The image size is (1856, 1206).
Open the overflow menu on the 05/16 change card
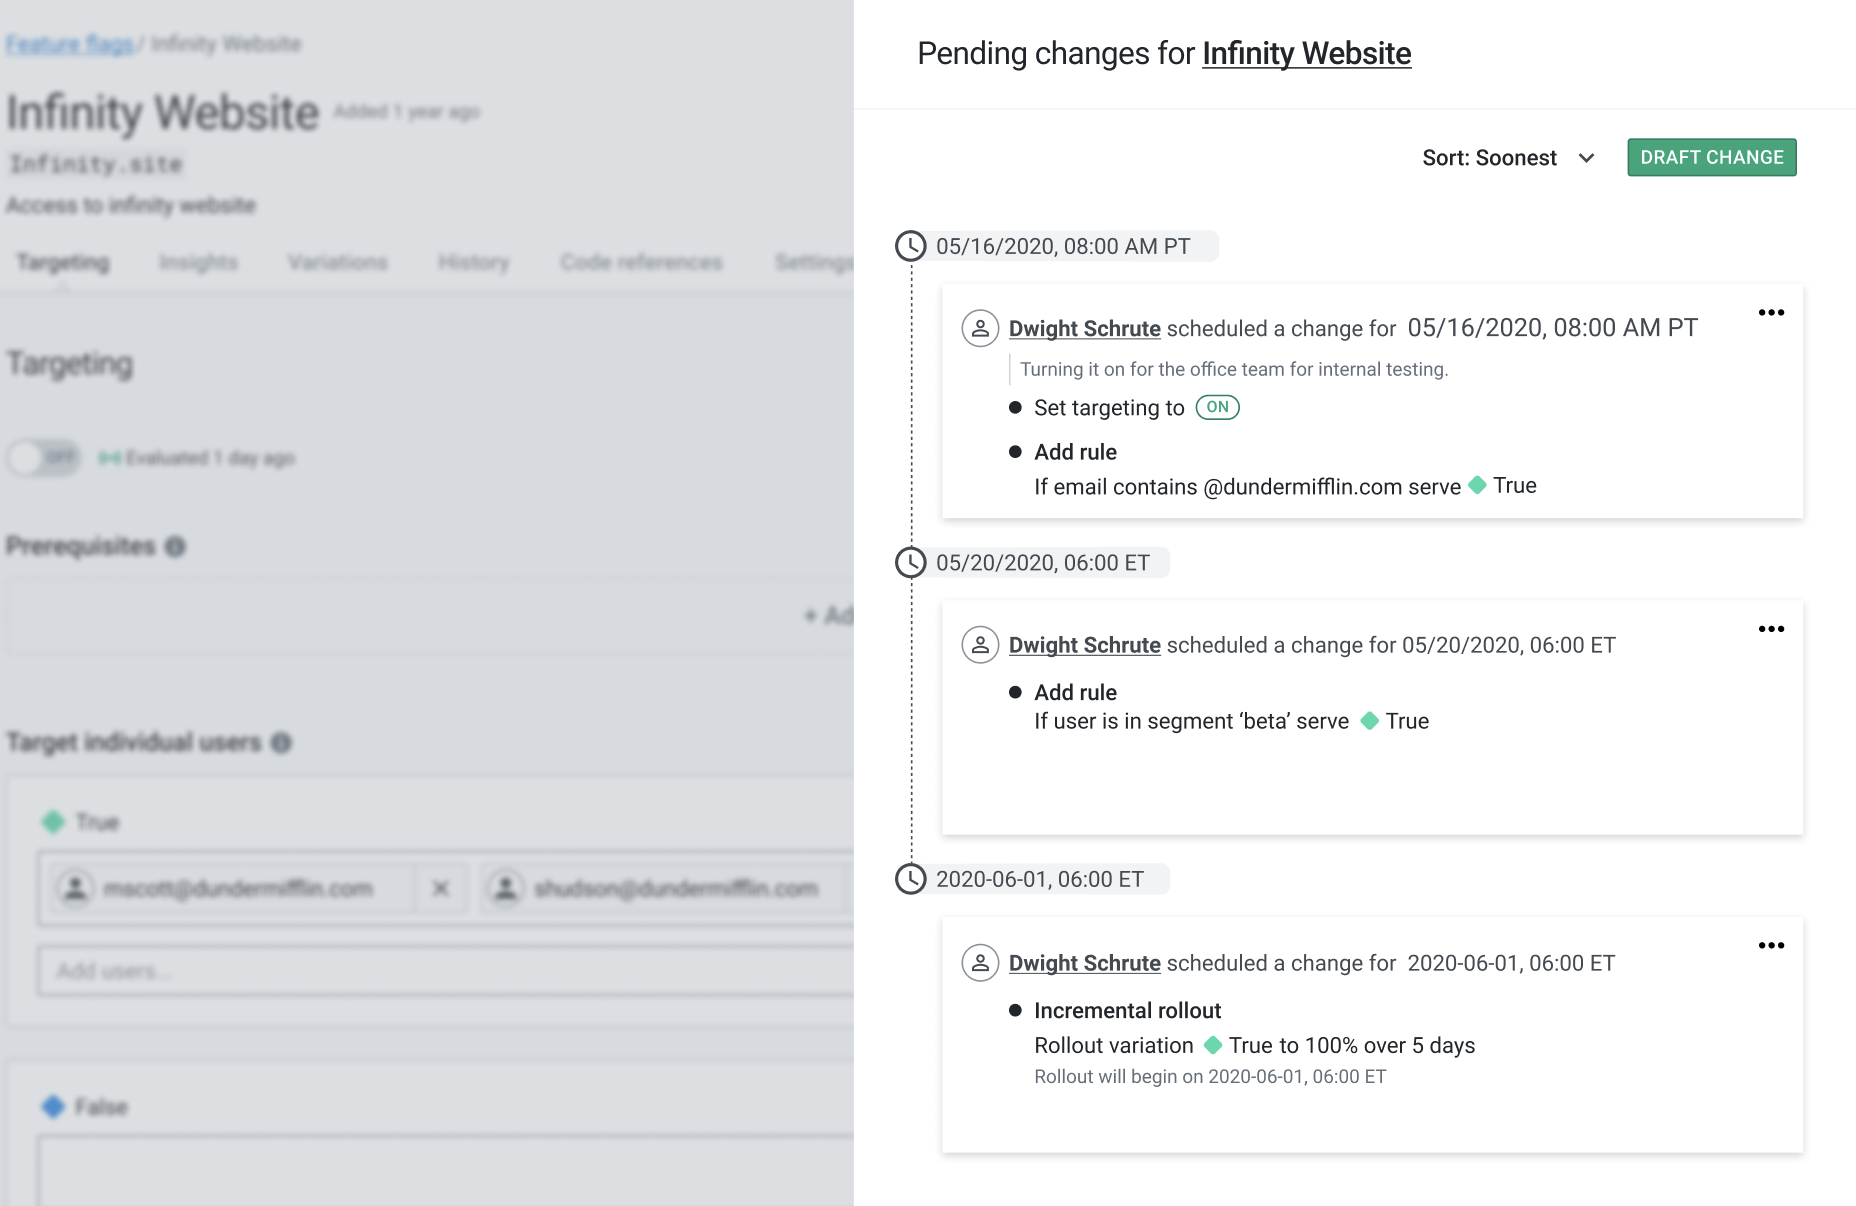[1771, 313]
